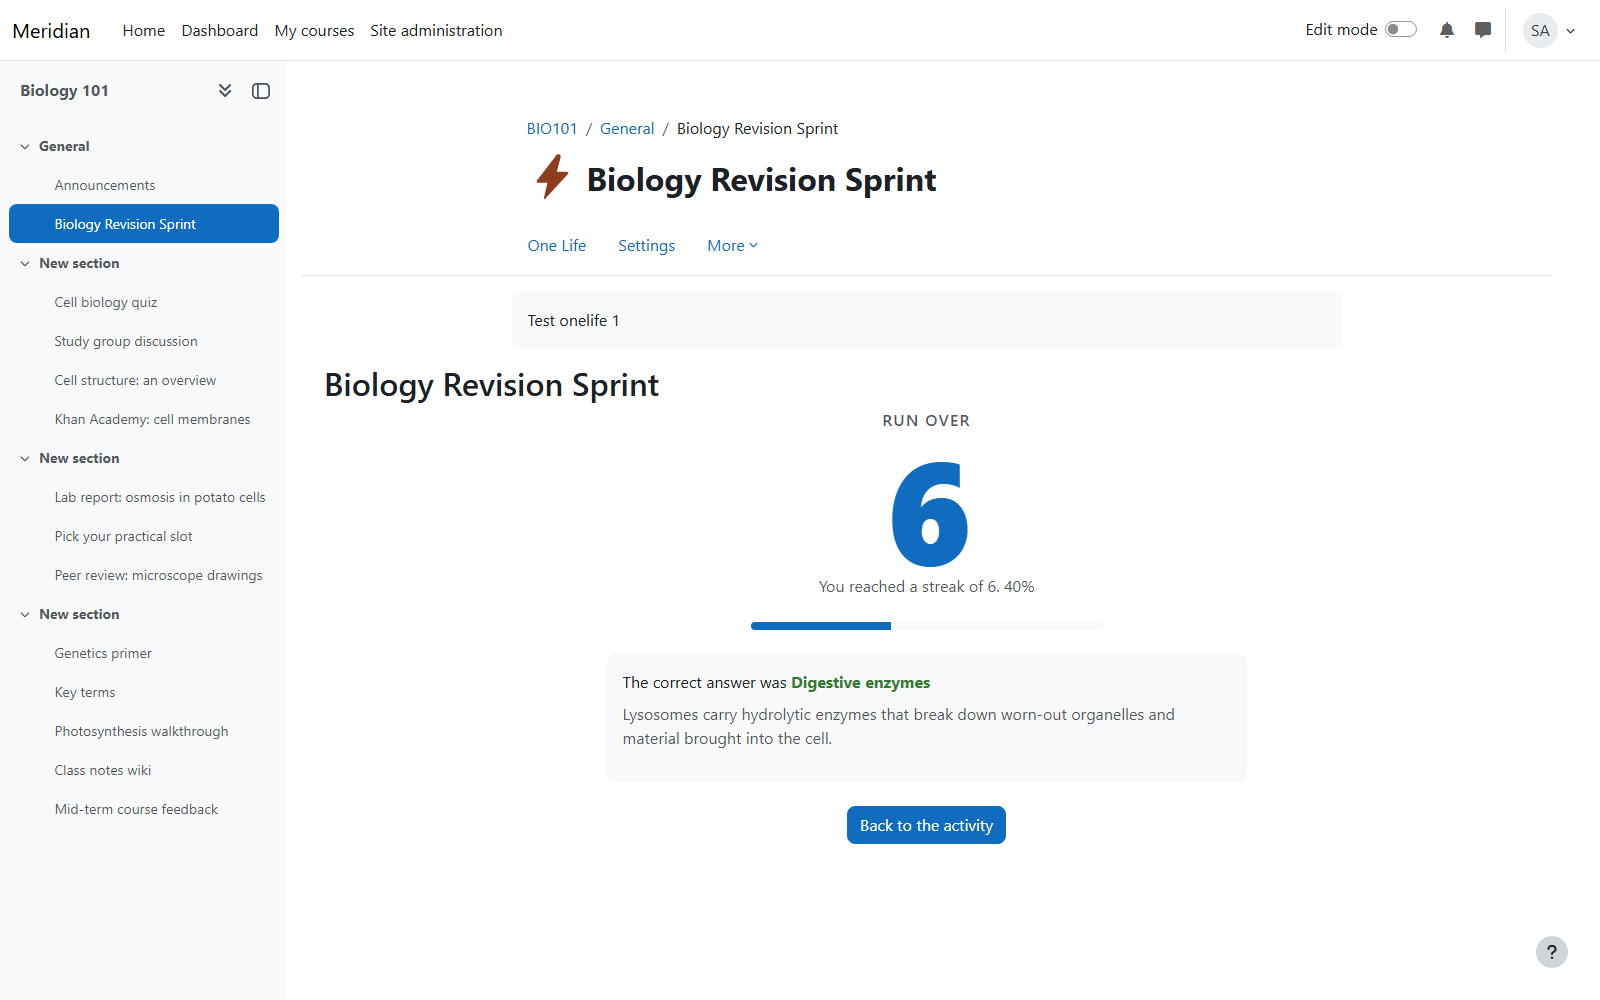This screenshot has width=1600, height=1000.
Task: Open the messaging drawer icon
Action: pyautogui.click(x=1483, y=30)
